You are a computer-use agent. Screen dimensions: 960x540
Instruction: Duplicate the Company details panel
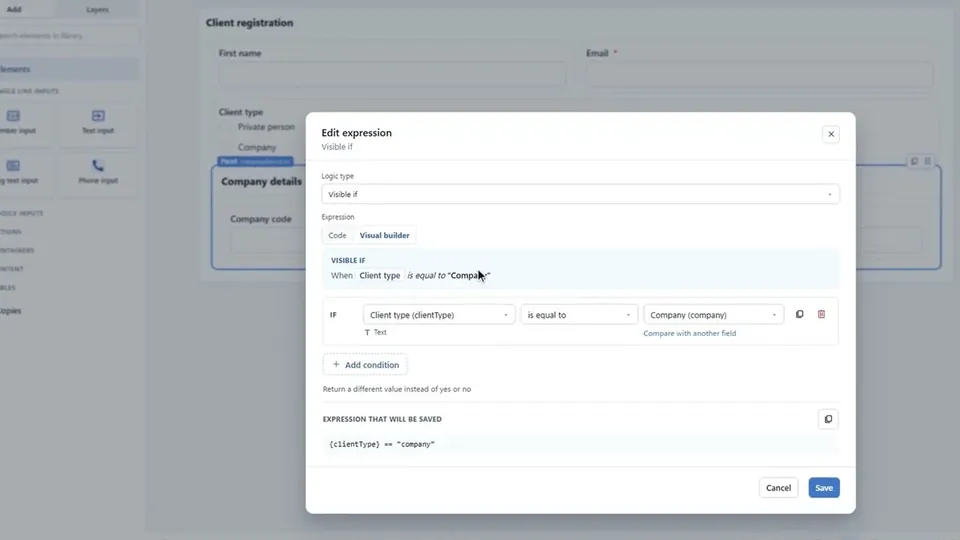pyautogui.click(x=914, y=161)
